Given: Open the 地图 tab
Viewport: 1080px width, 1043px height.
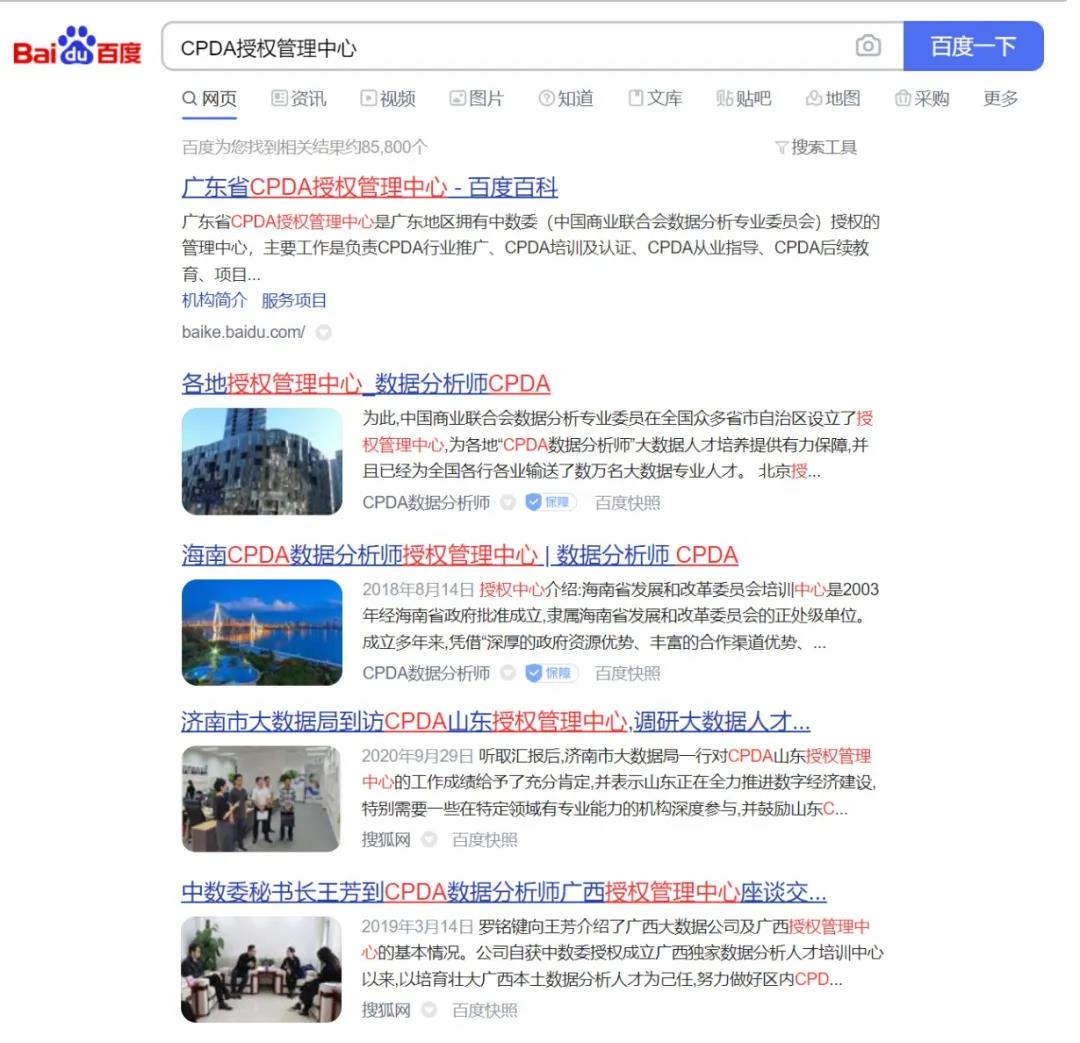Looking at the screenshot, I should click(833, 99).
